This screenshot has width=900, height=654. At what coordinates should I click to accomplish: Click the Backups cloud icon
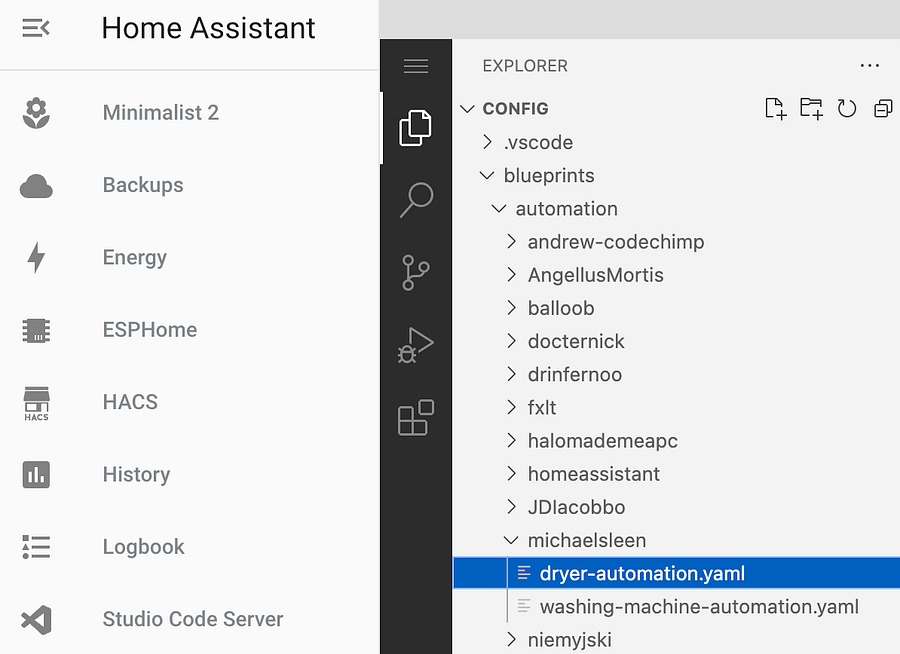(36, 185)
